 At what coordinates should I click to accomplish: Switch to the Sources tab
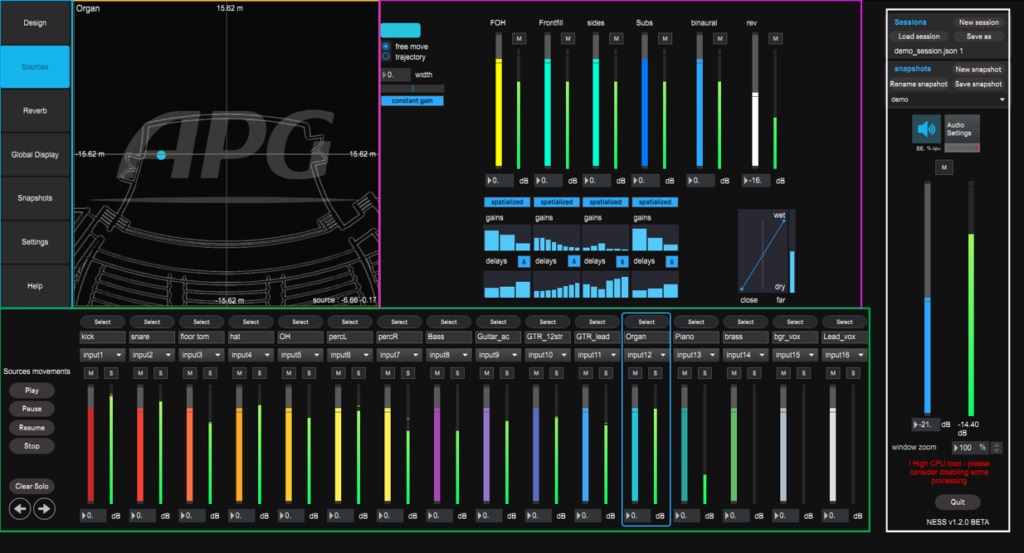click(x=35, y=67)
